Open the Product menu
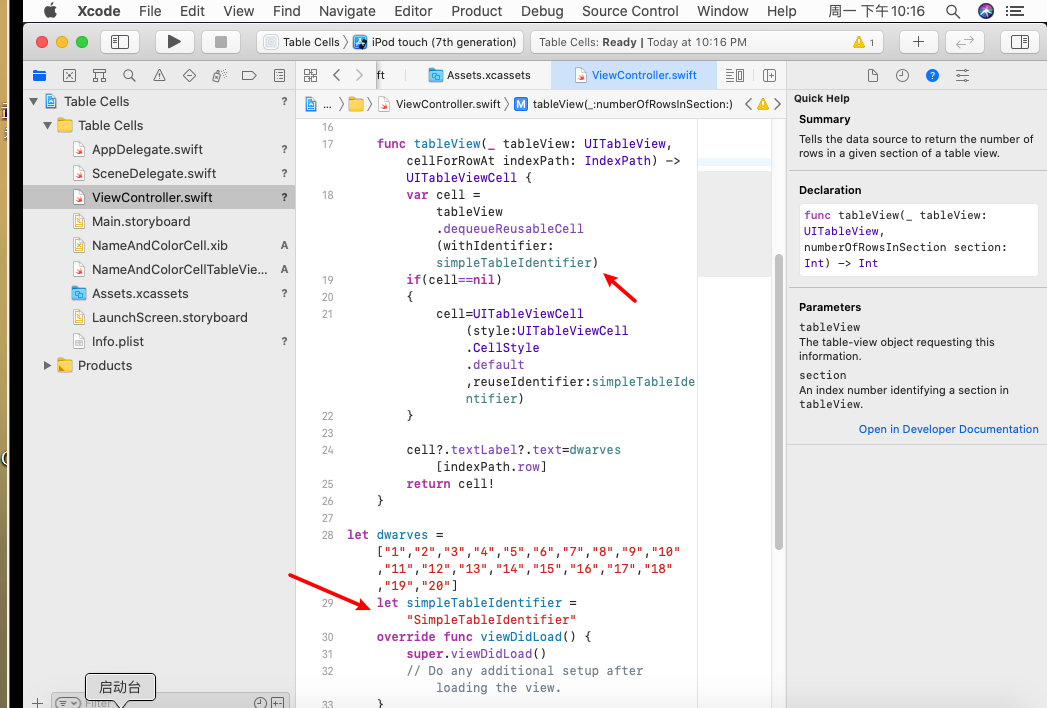The image size is (1047, 708). pyautogui.click(x=476, y=11)
